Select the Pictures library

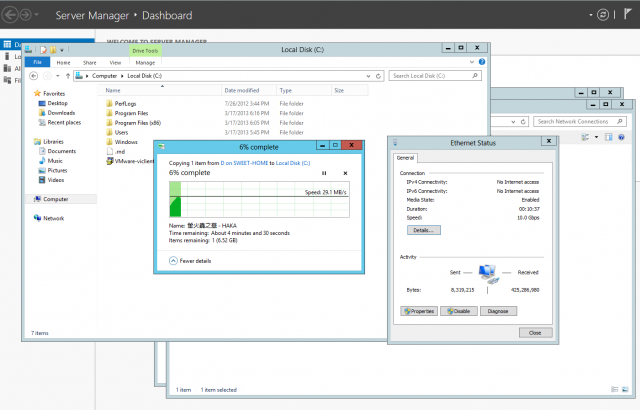[x=53, y=170]
